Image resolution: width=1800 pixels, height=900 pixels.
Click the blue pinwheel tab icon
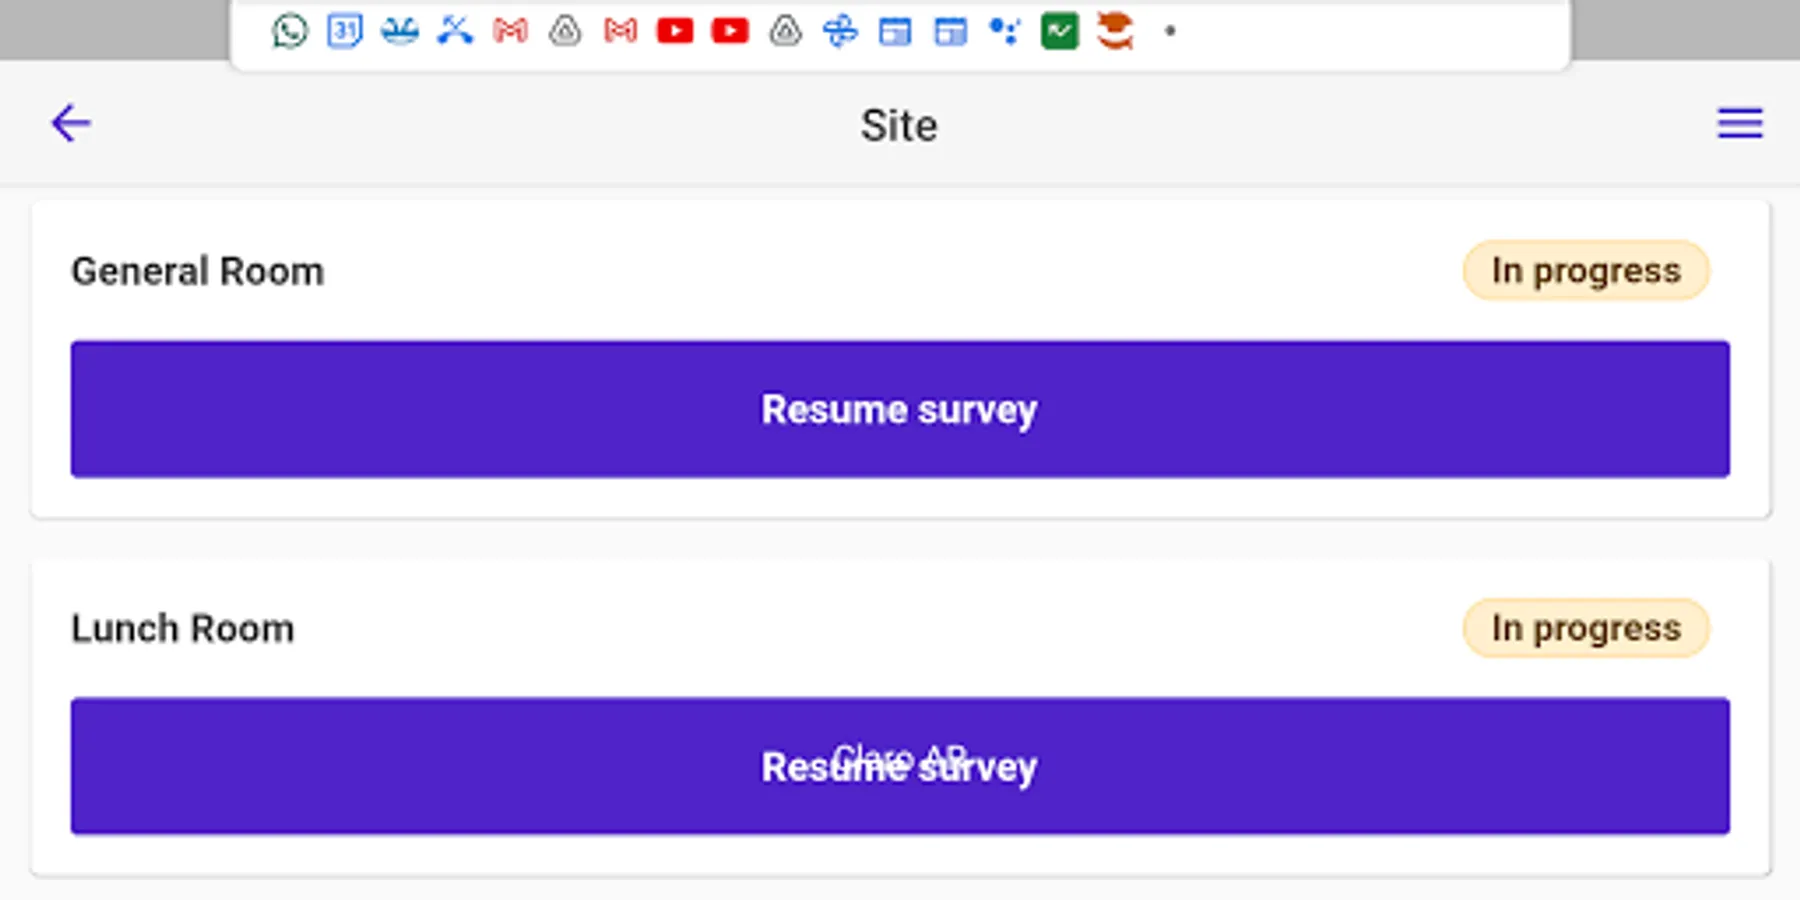(x=840, y=32)
